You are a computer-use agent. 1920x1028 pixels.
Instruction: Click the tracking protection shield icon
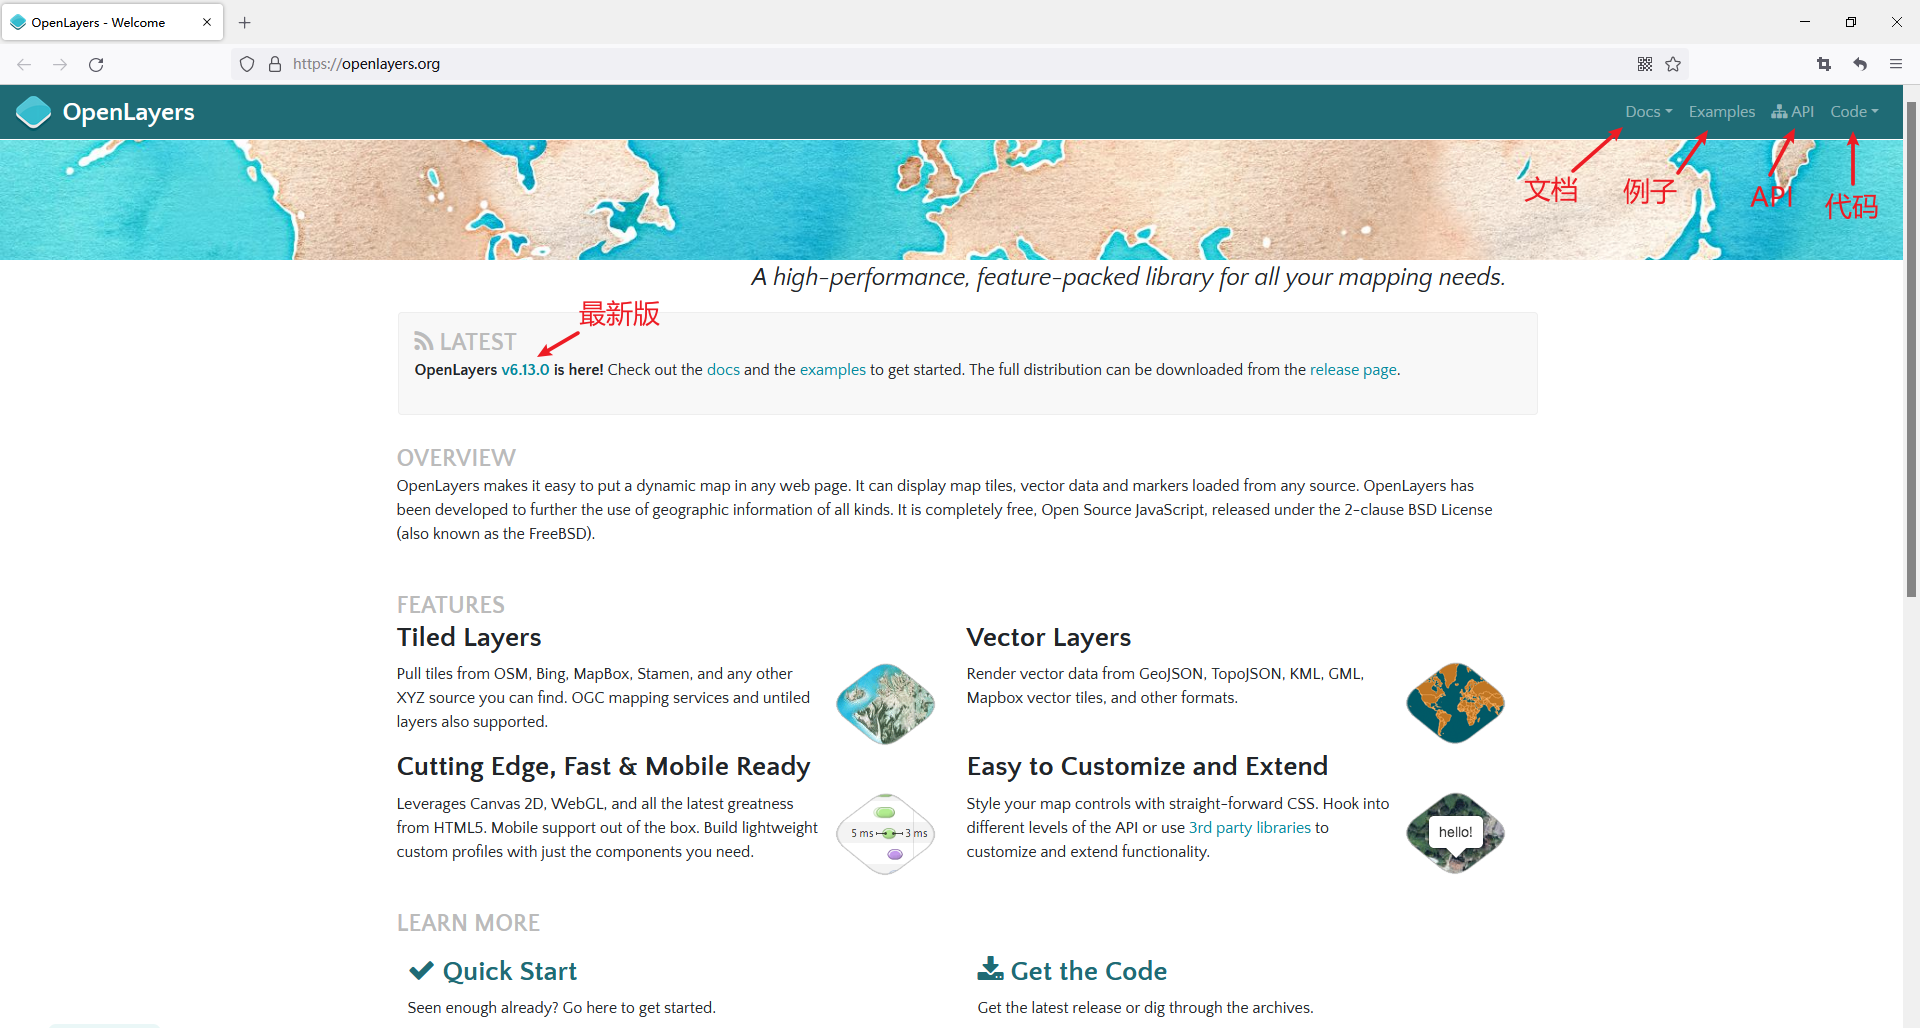(x=247, y=64)
